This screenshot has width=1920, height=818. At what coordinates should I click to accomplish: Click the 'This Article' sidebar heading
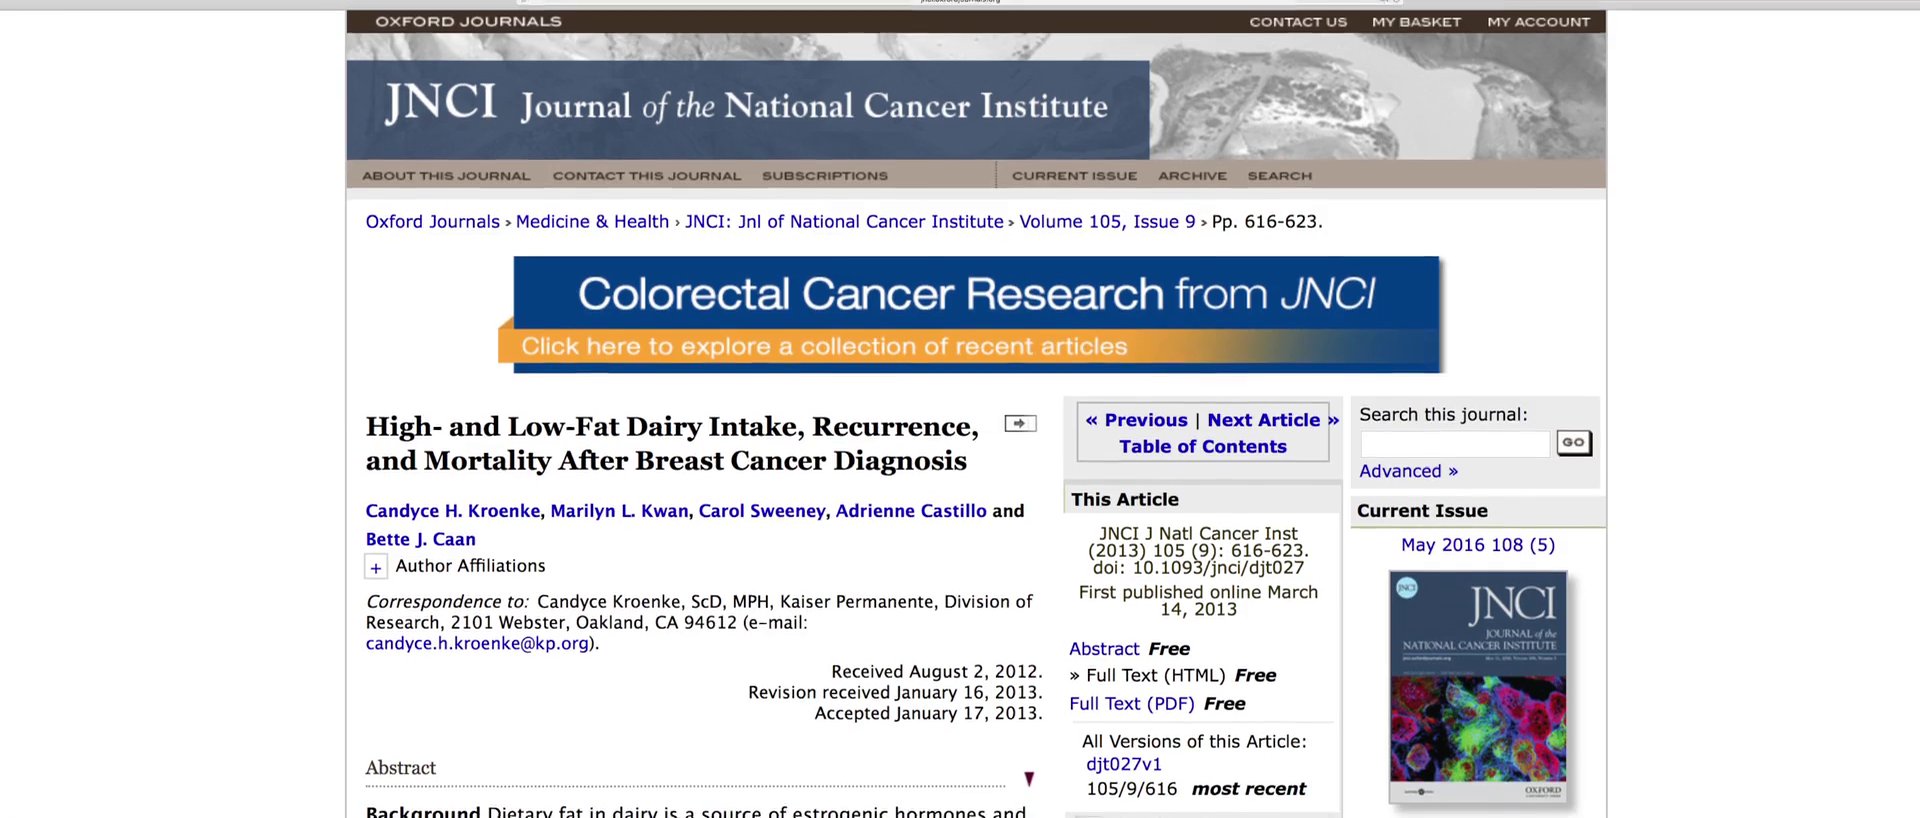tap(1125, 500)
